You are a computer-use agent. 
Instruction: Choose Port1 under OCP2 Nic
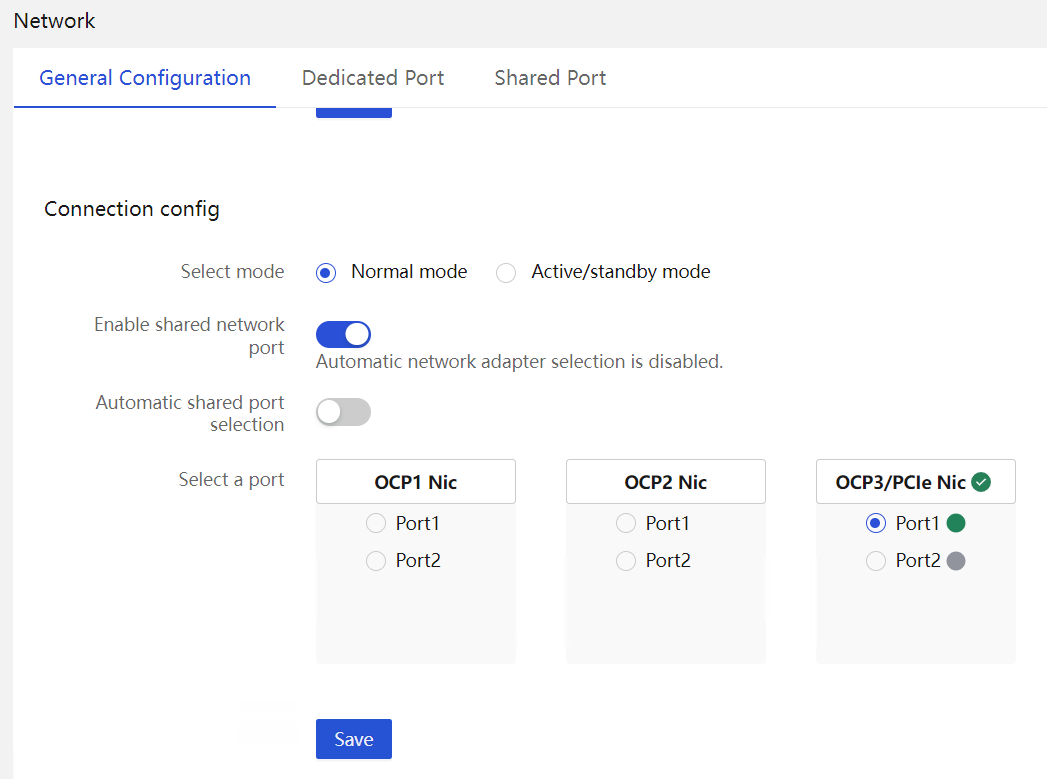pyautogui.click(x=626, y=523)
